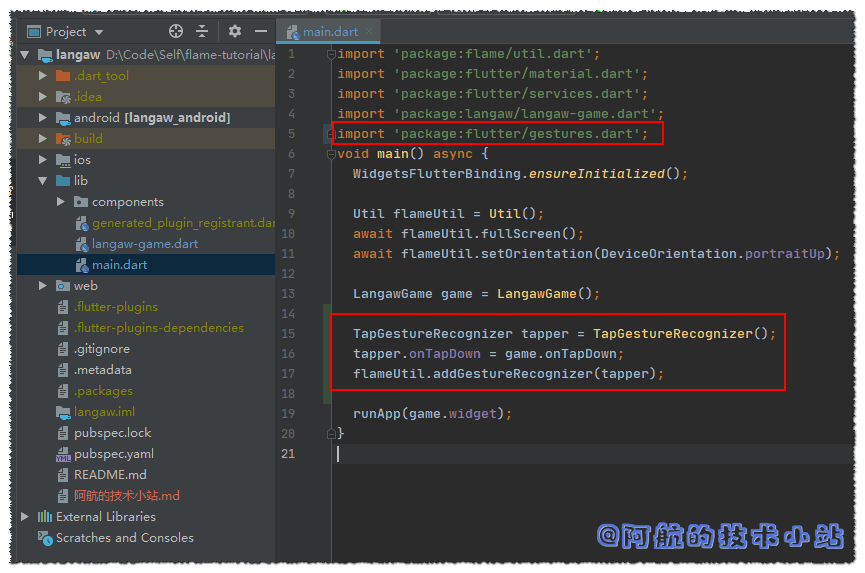Viewport: 865px width, 573px height.
Task: Fold the main function at line 6
Action: coord(331,154)
